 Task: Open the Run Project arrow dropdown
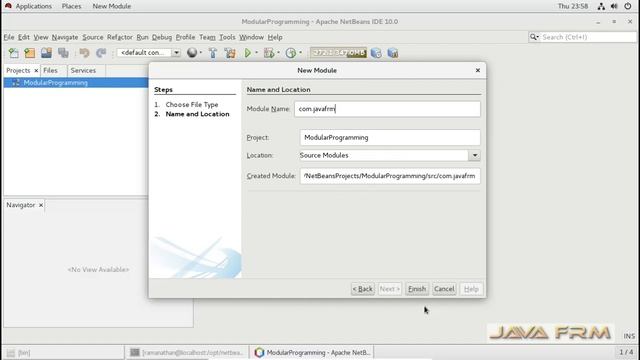coord(256,53)
